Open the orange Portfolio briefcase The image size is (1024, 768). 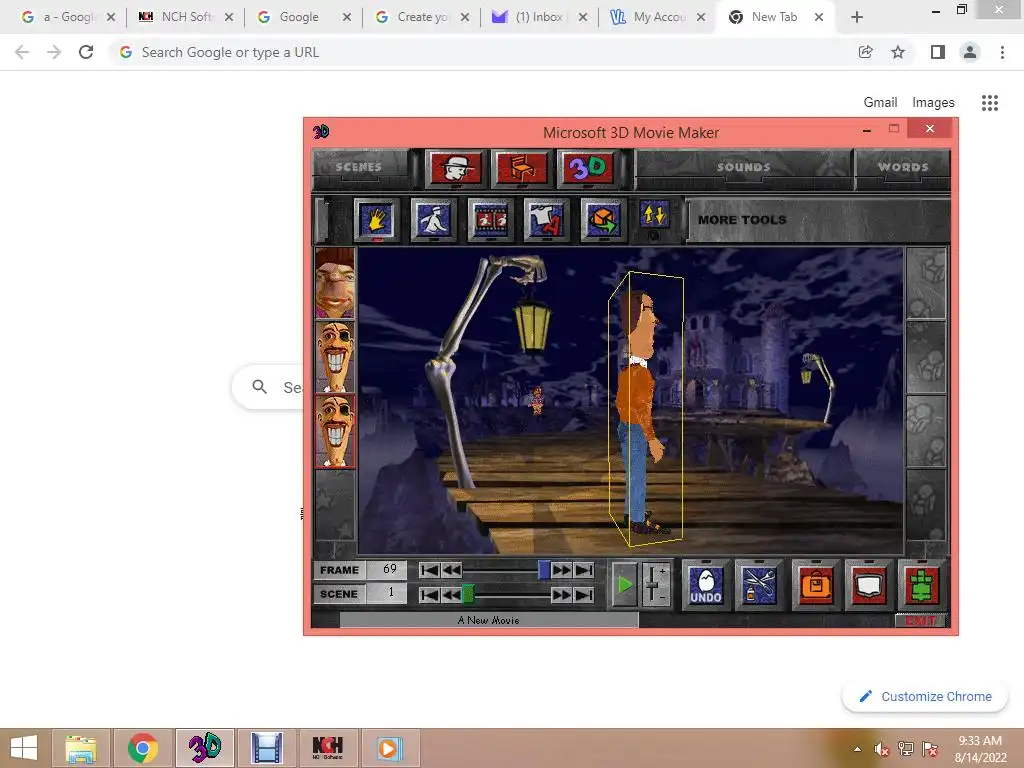(x=815, y=584)
